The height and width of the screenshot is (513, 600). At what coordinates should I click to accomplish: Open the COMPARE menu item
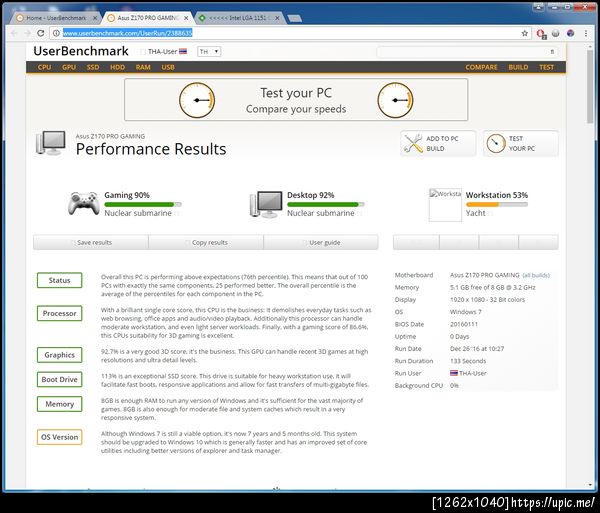[x=481, y=67]
